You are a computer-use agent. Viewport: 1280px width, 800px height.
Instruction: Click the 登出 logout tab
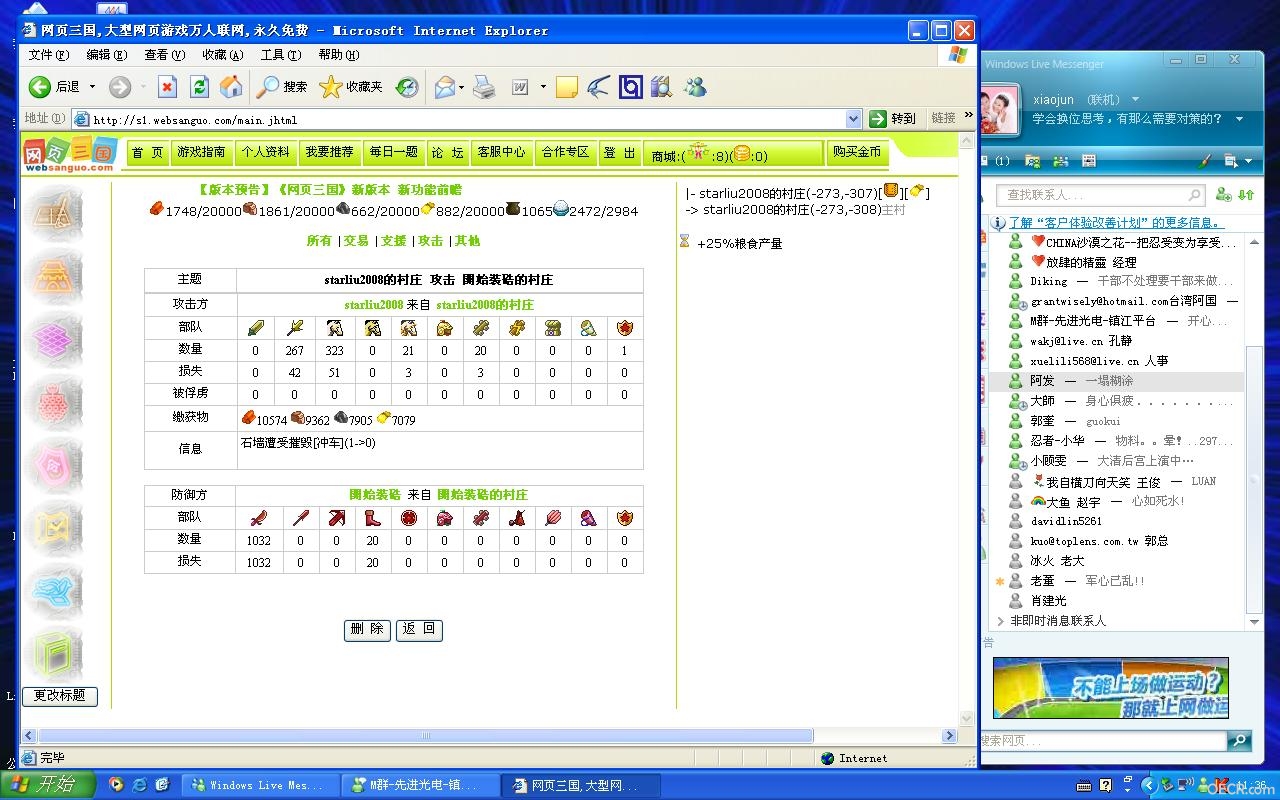[619, 153]
